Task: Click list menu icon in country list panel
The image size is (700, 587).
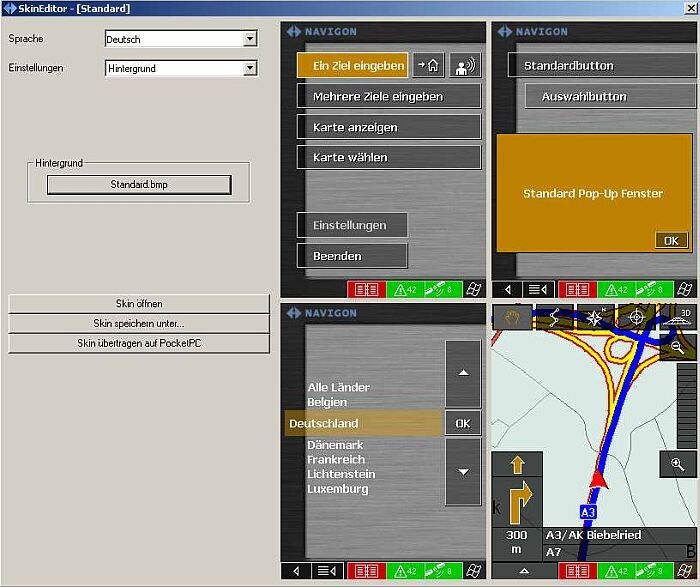Action: point(327,571)
